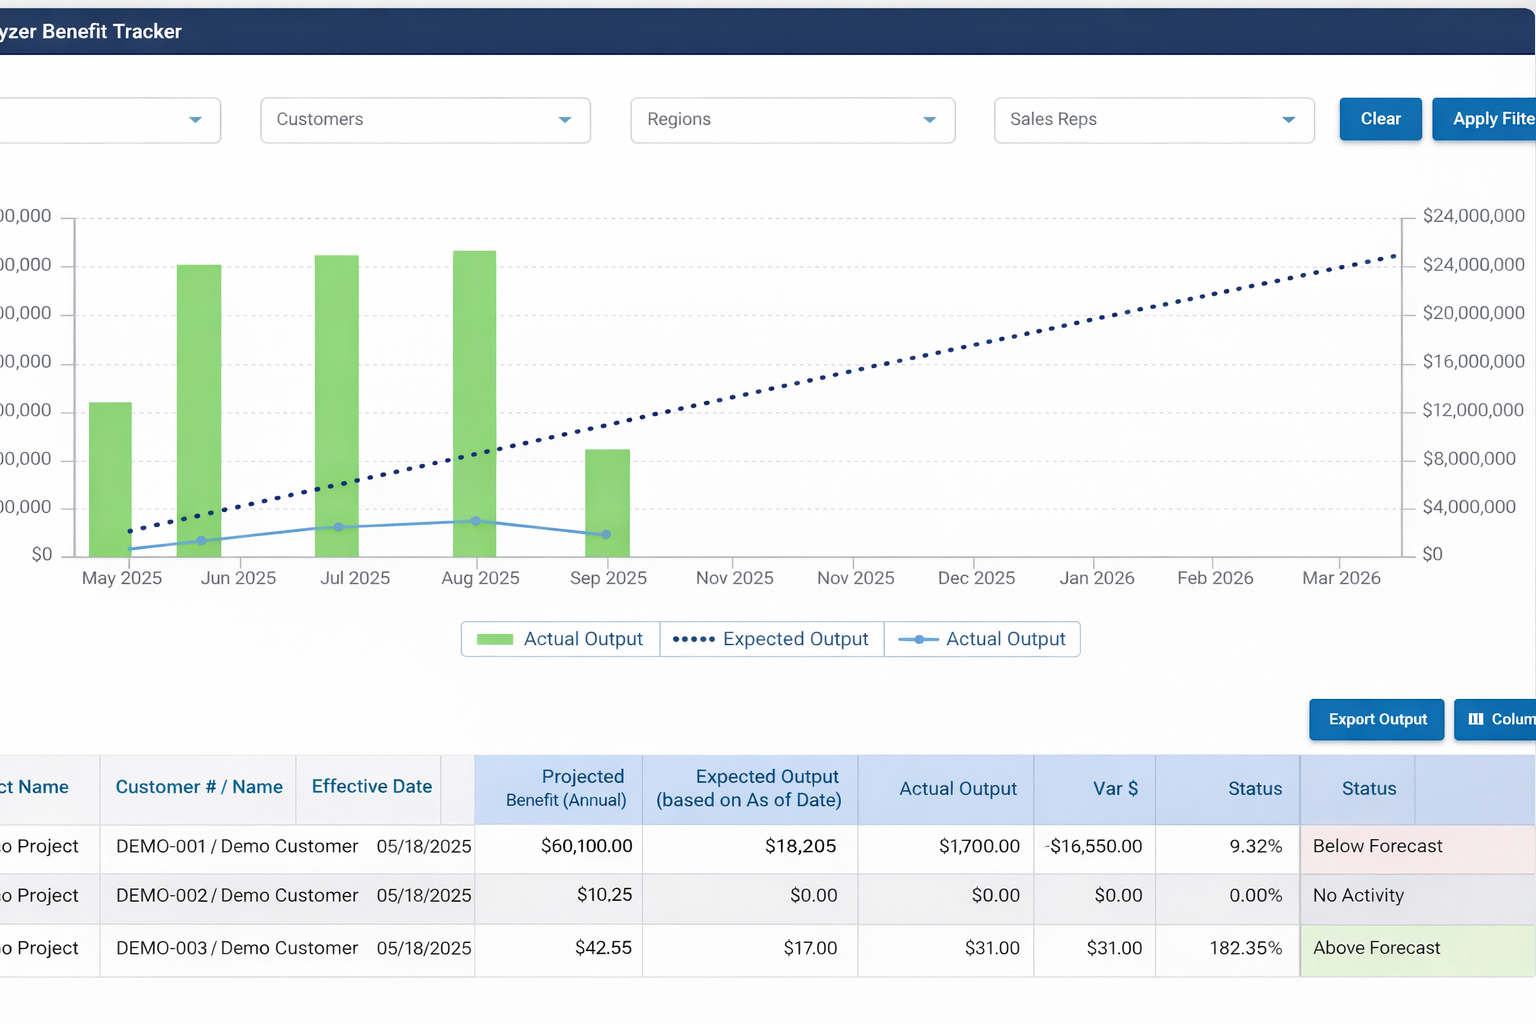This screenshot has width=1536, height=1024.
Task: Click the Below Forecast status cell
Action: pos(1377,846)
